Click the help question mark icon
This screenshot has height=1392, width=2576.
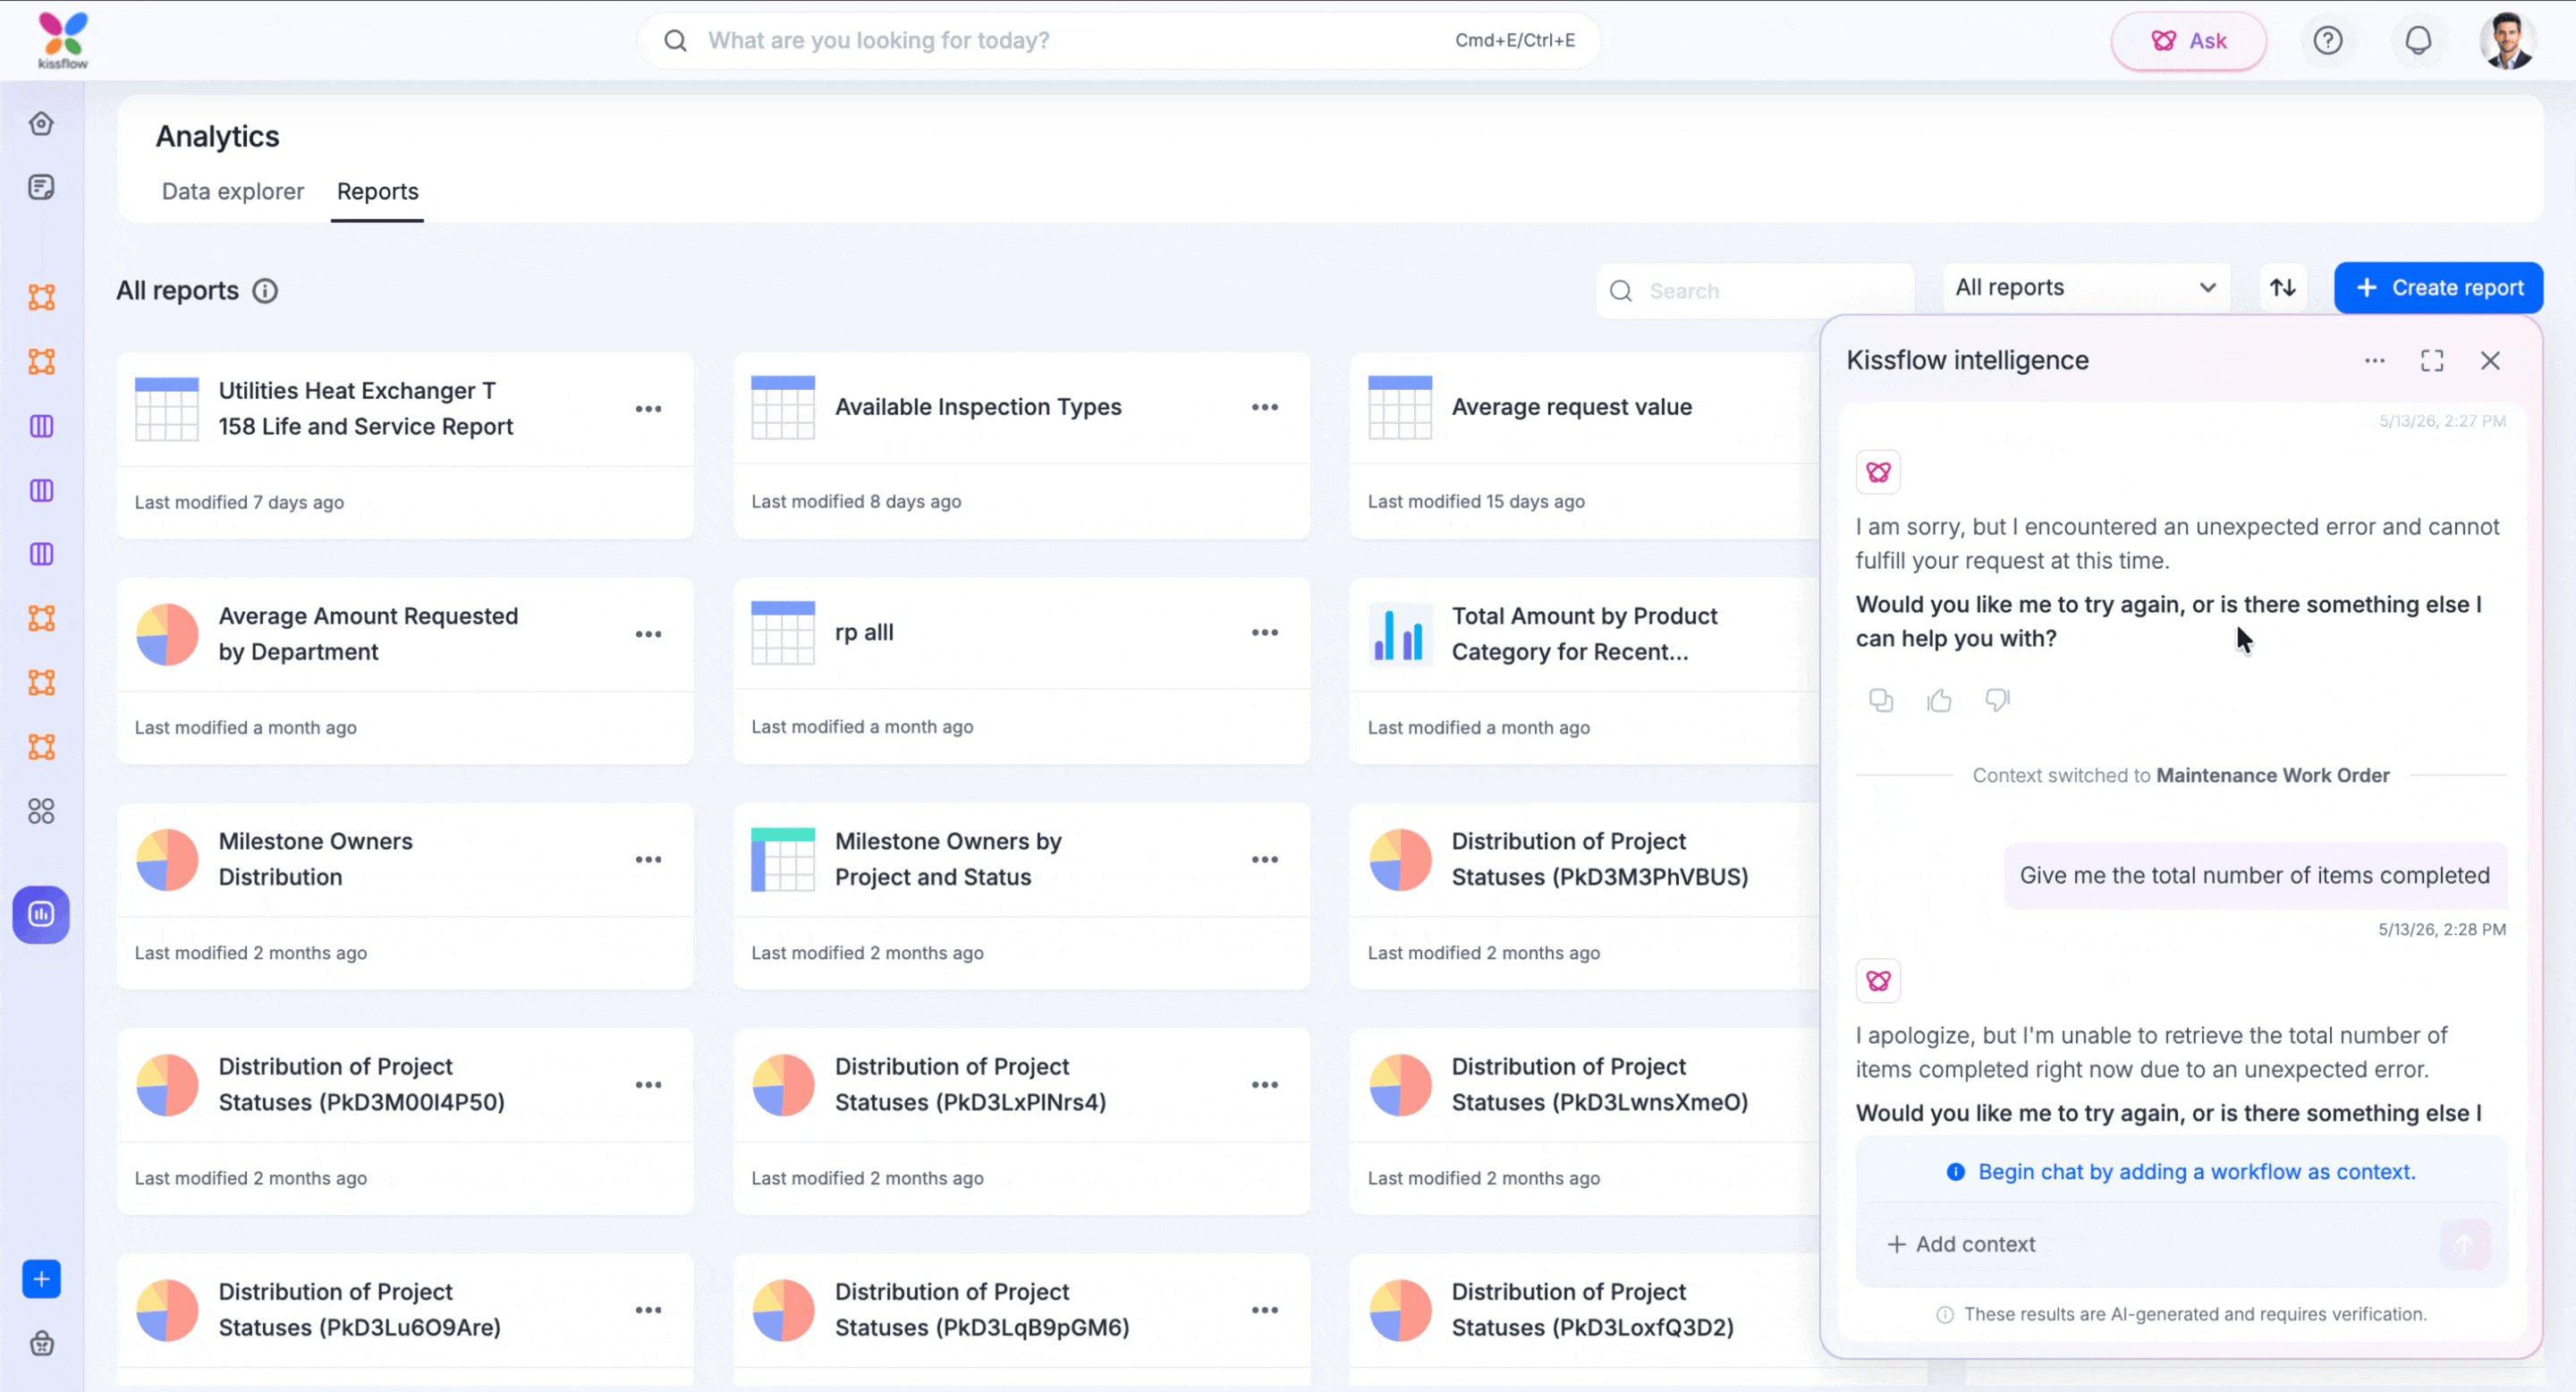[2328, 40]
